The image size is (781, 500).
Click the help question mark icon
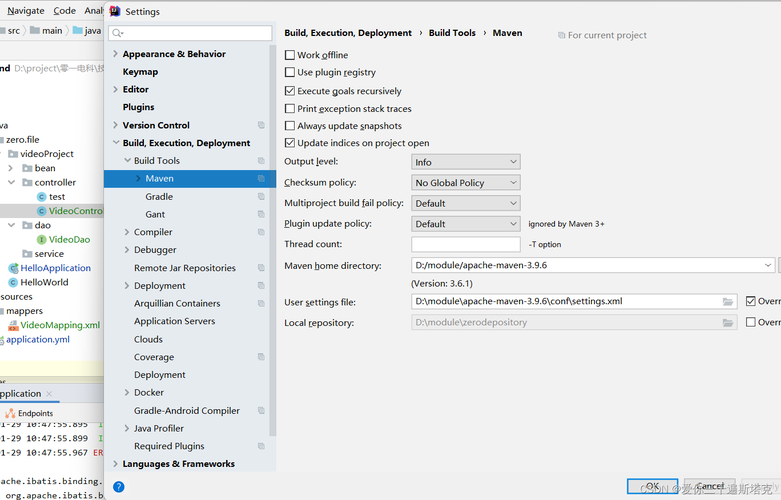118,487
